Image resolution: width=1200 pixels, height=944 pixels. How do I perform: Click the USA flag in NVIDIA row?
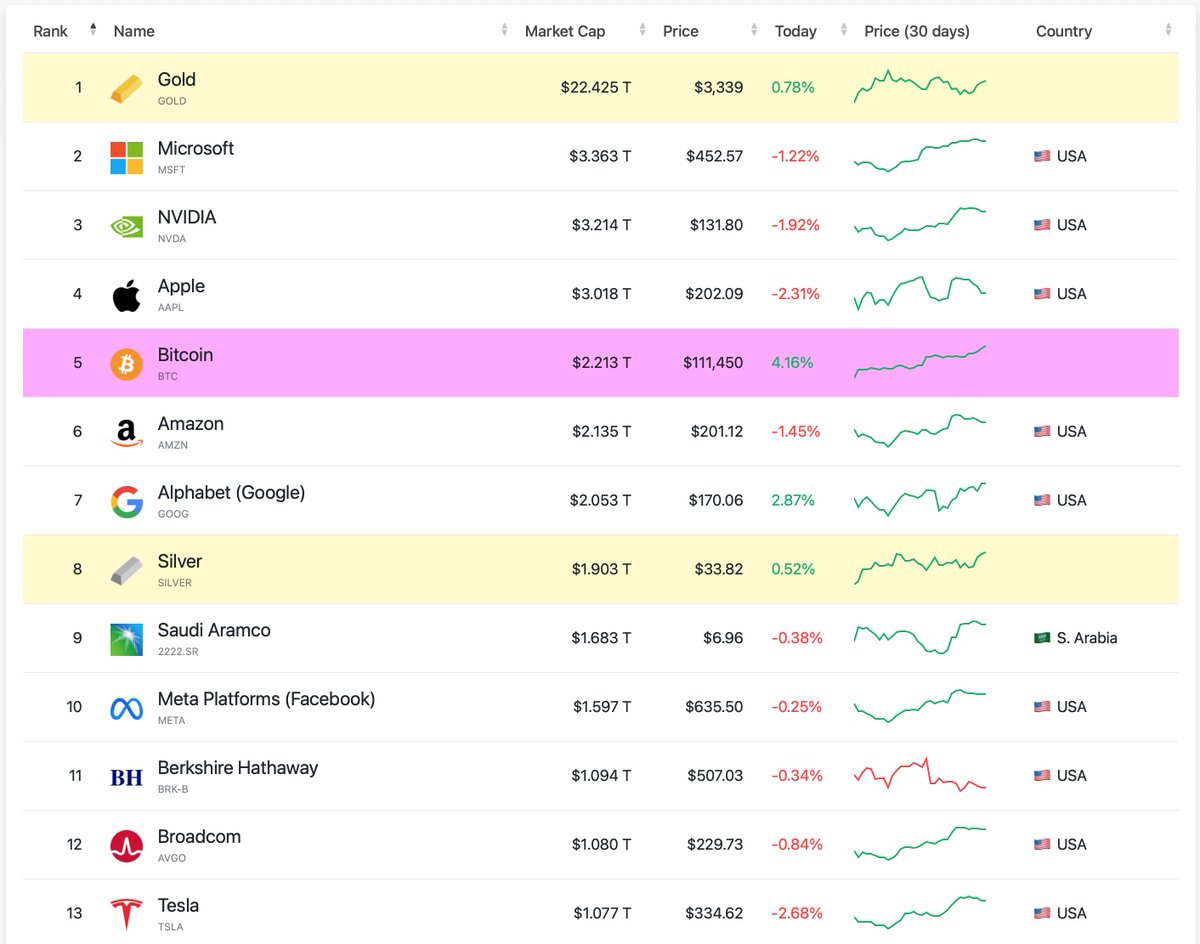[x=1042, y=225]
